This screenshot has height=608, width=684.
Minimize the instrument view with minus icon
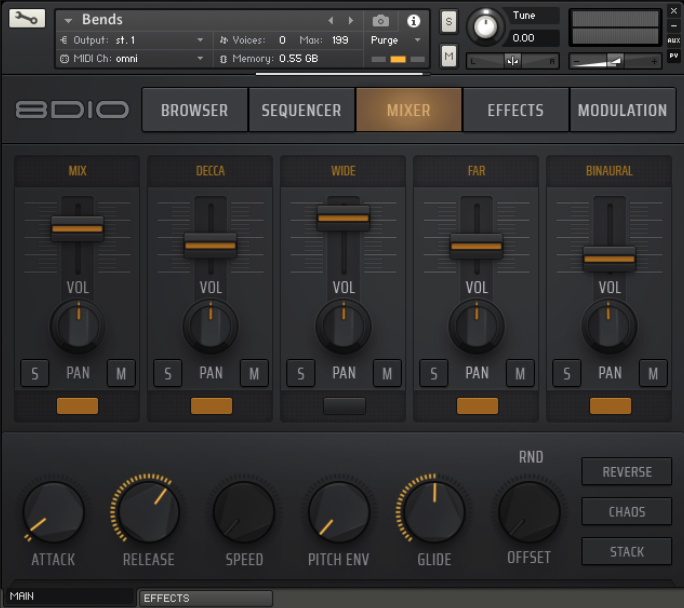click(x=674, y=26)
